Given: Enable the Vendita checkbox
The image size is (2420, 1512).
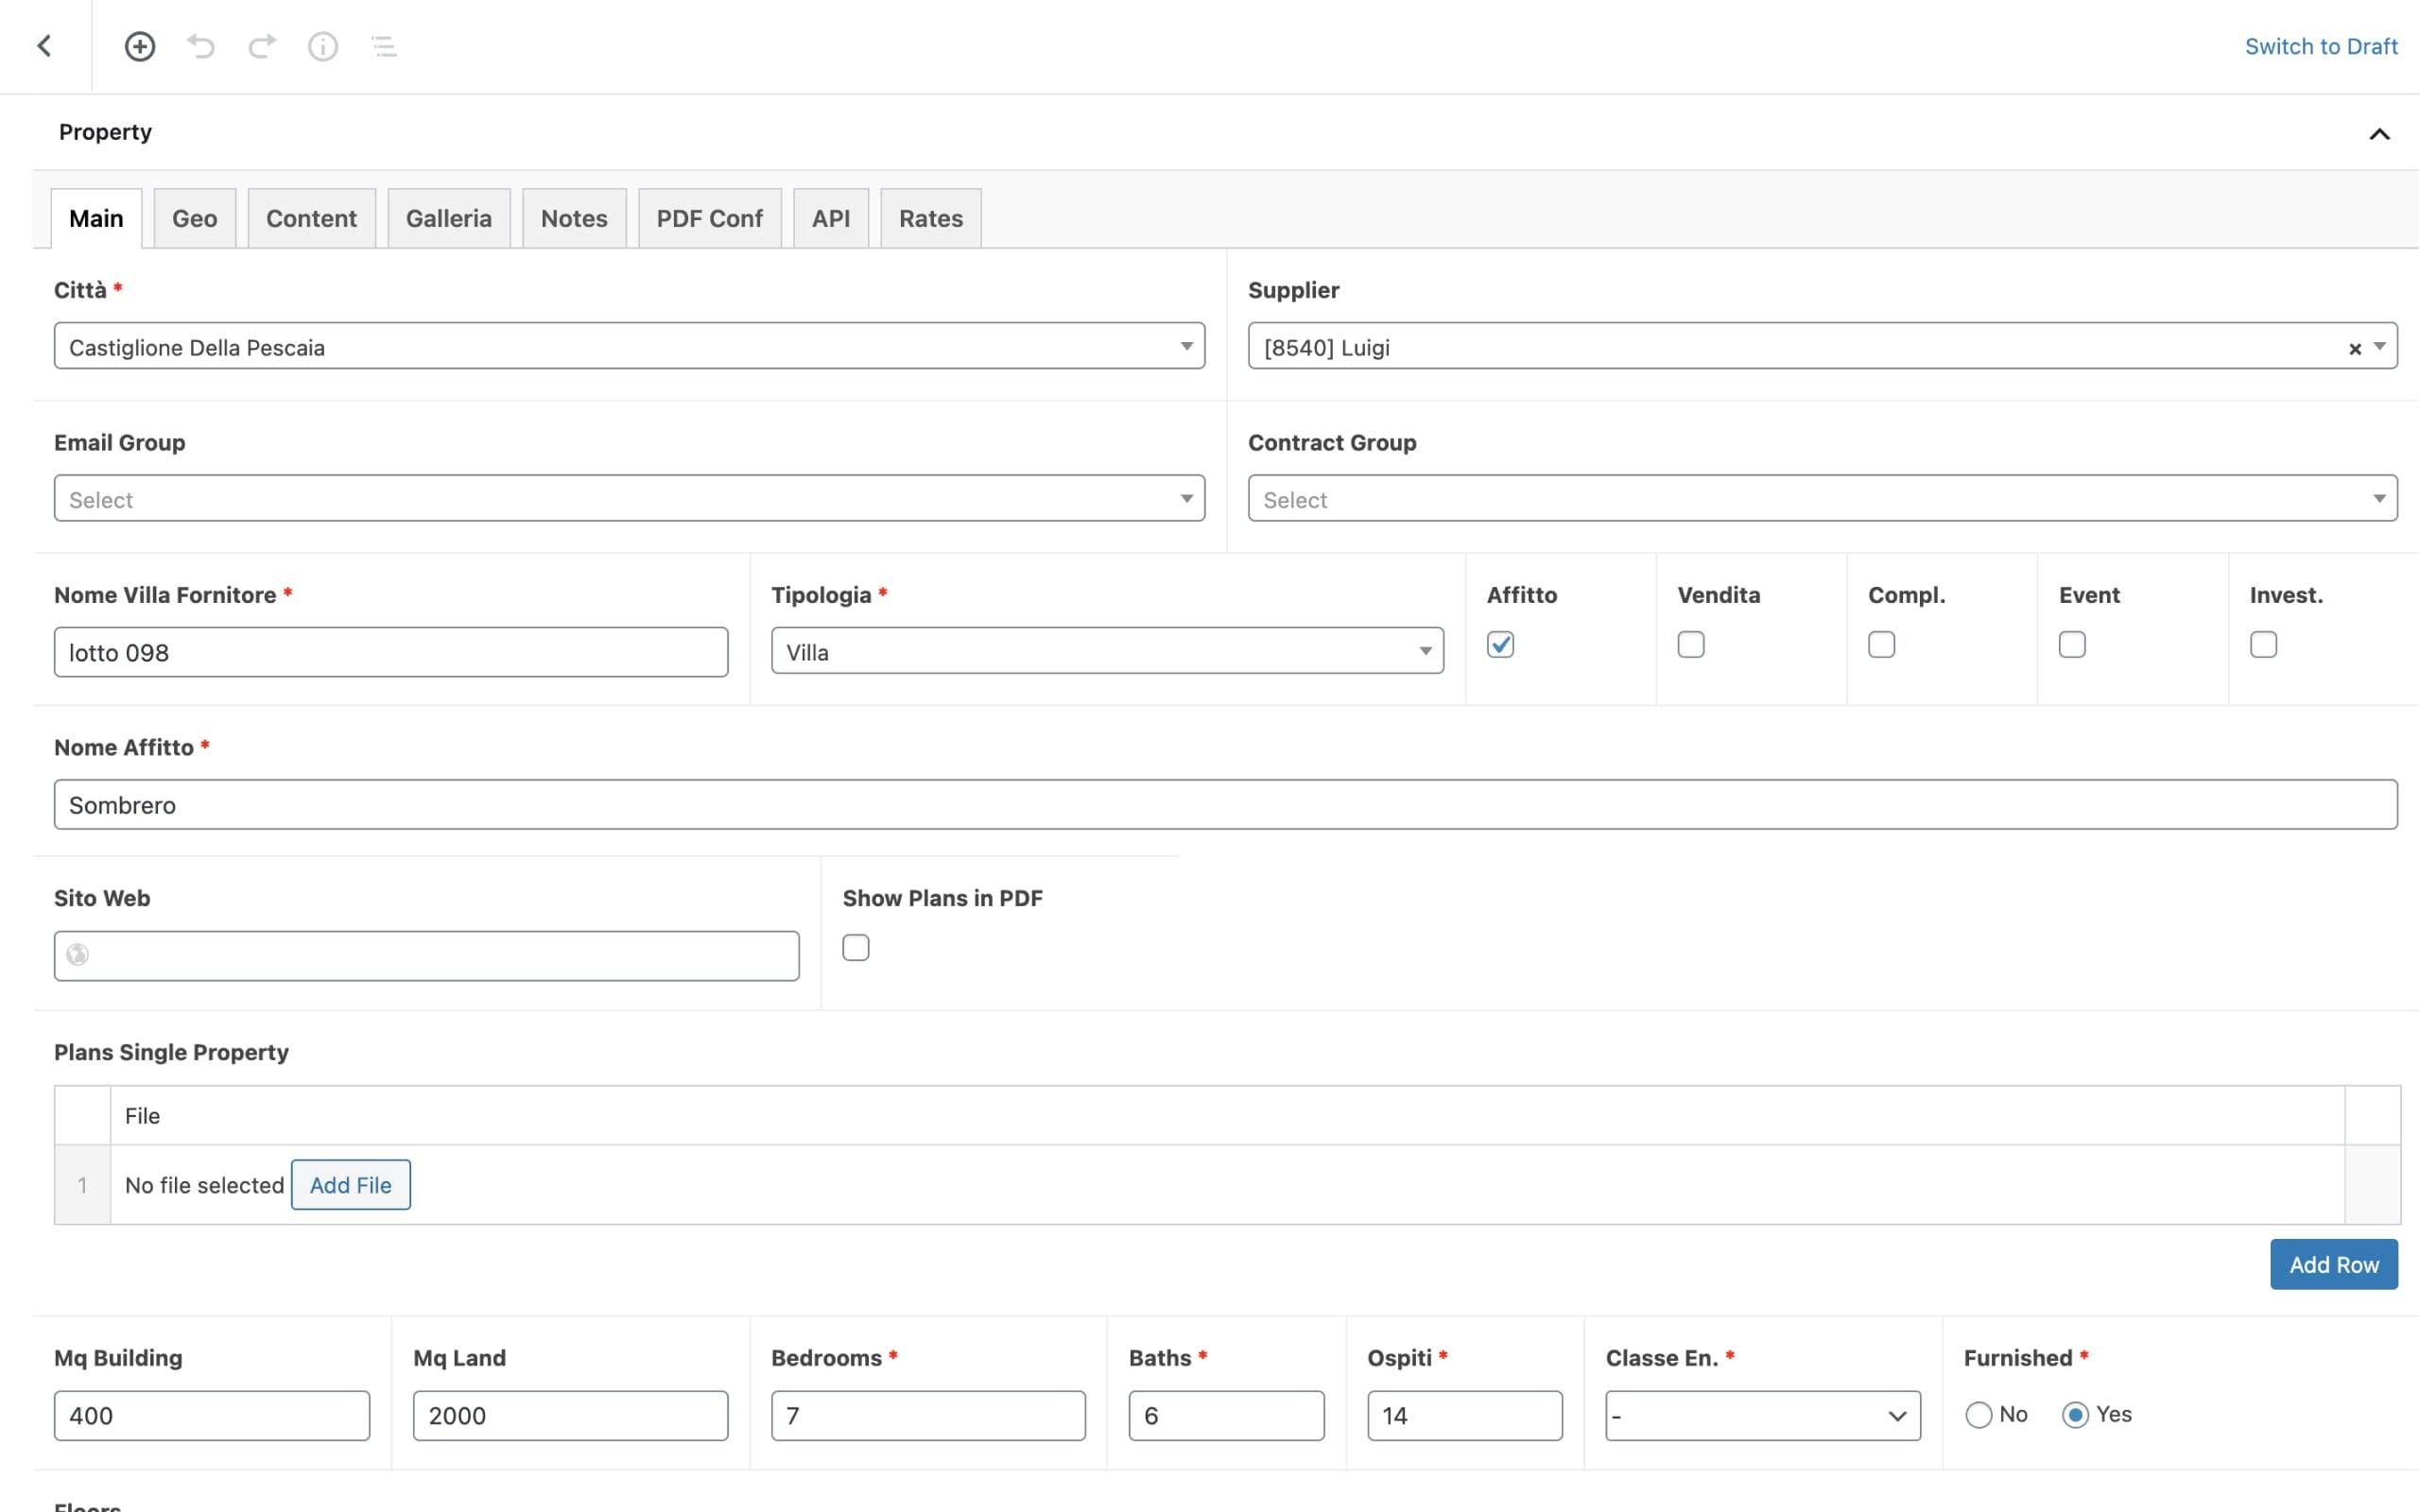Looking at the screenshot, I should (1691, 645).
